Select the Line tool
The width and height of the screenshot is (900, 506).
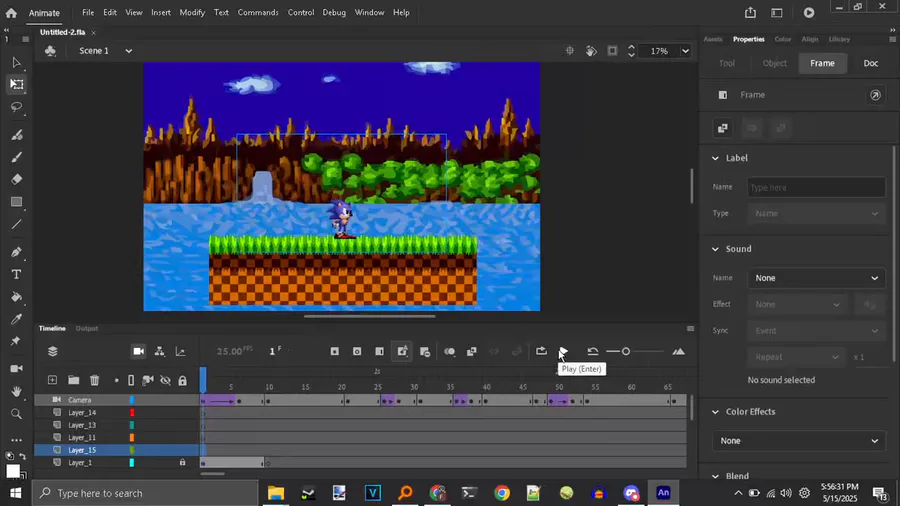click(x=16, y=224)
